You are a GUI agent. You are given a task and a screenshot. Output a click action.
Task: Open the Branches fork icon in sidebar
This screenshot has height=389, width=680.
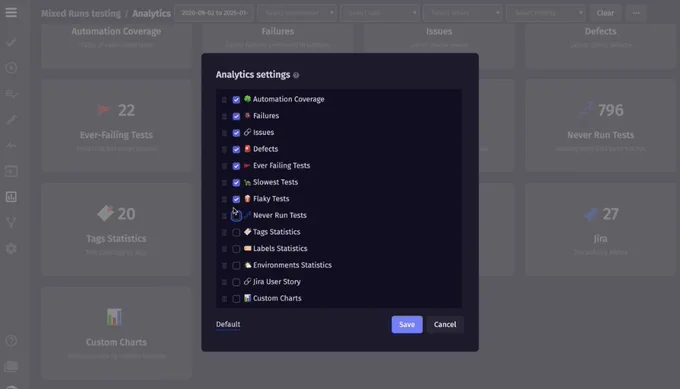pyautogui.click(x=11, y=223)
